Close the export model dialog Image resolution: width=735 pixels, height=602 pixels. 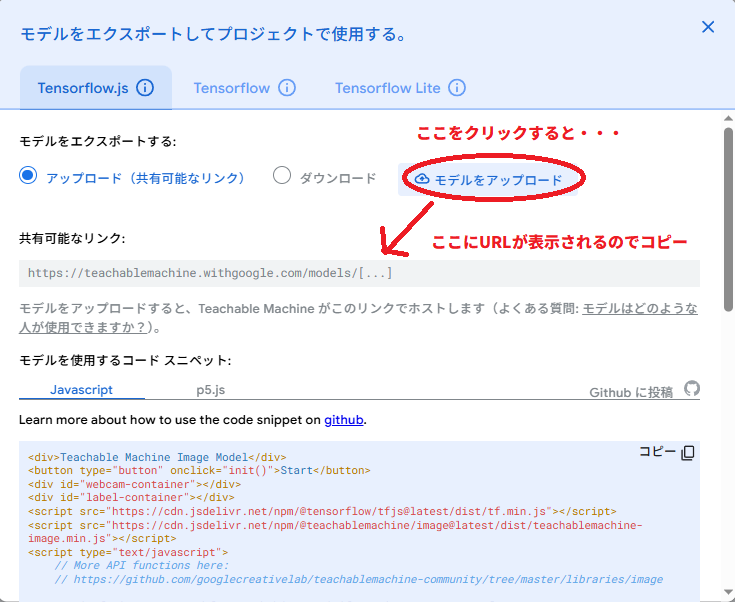pos(708,27)
